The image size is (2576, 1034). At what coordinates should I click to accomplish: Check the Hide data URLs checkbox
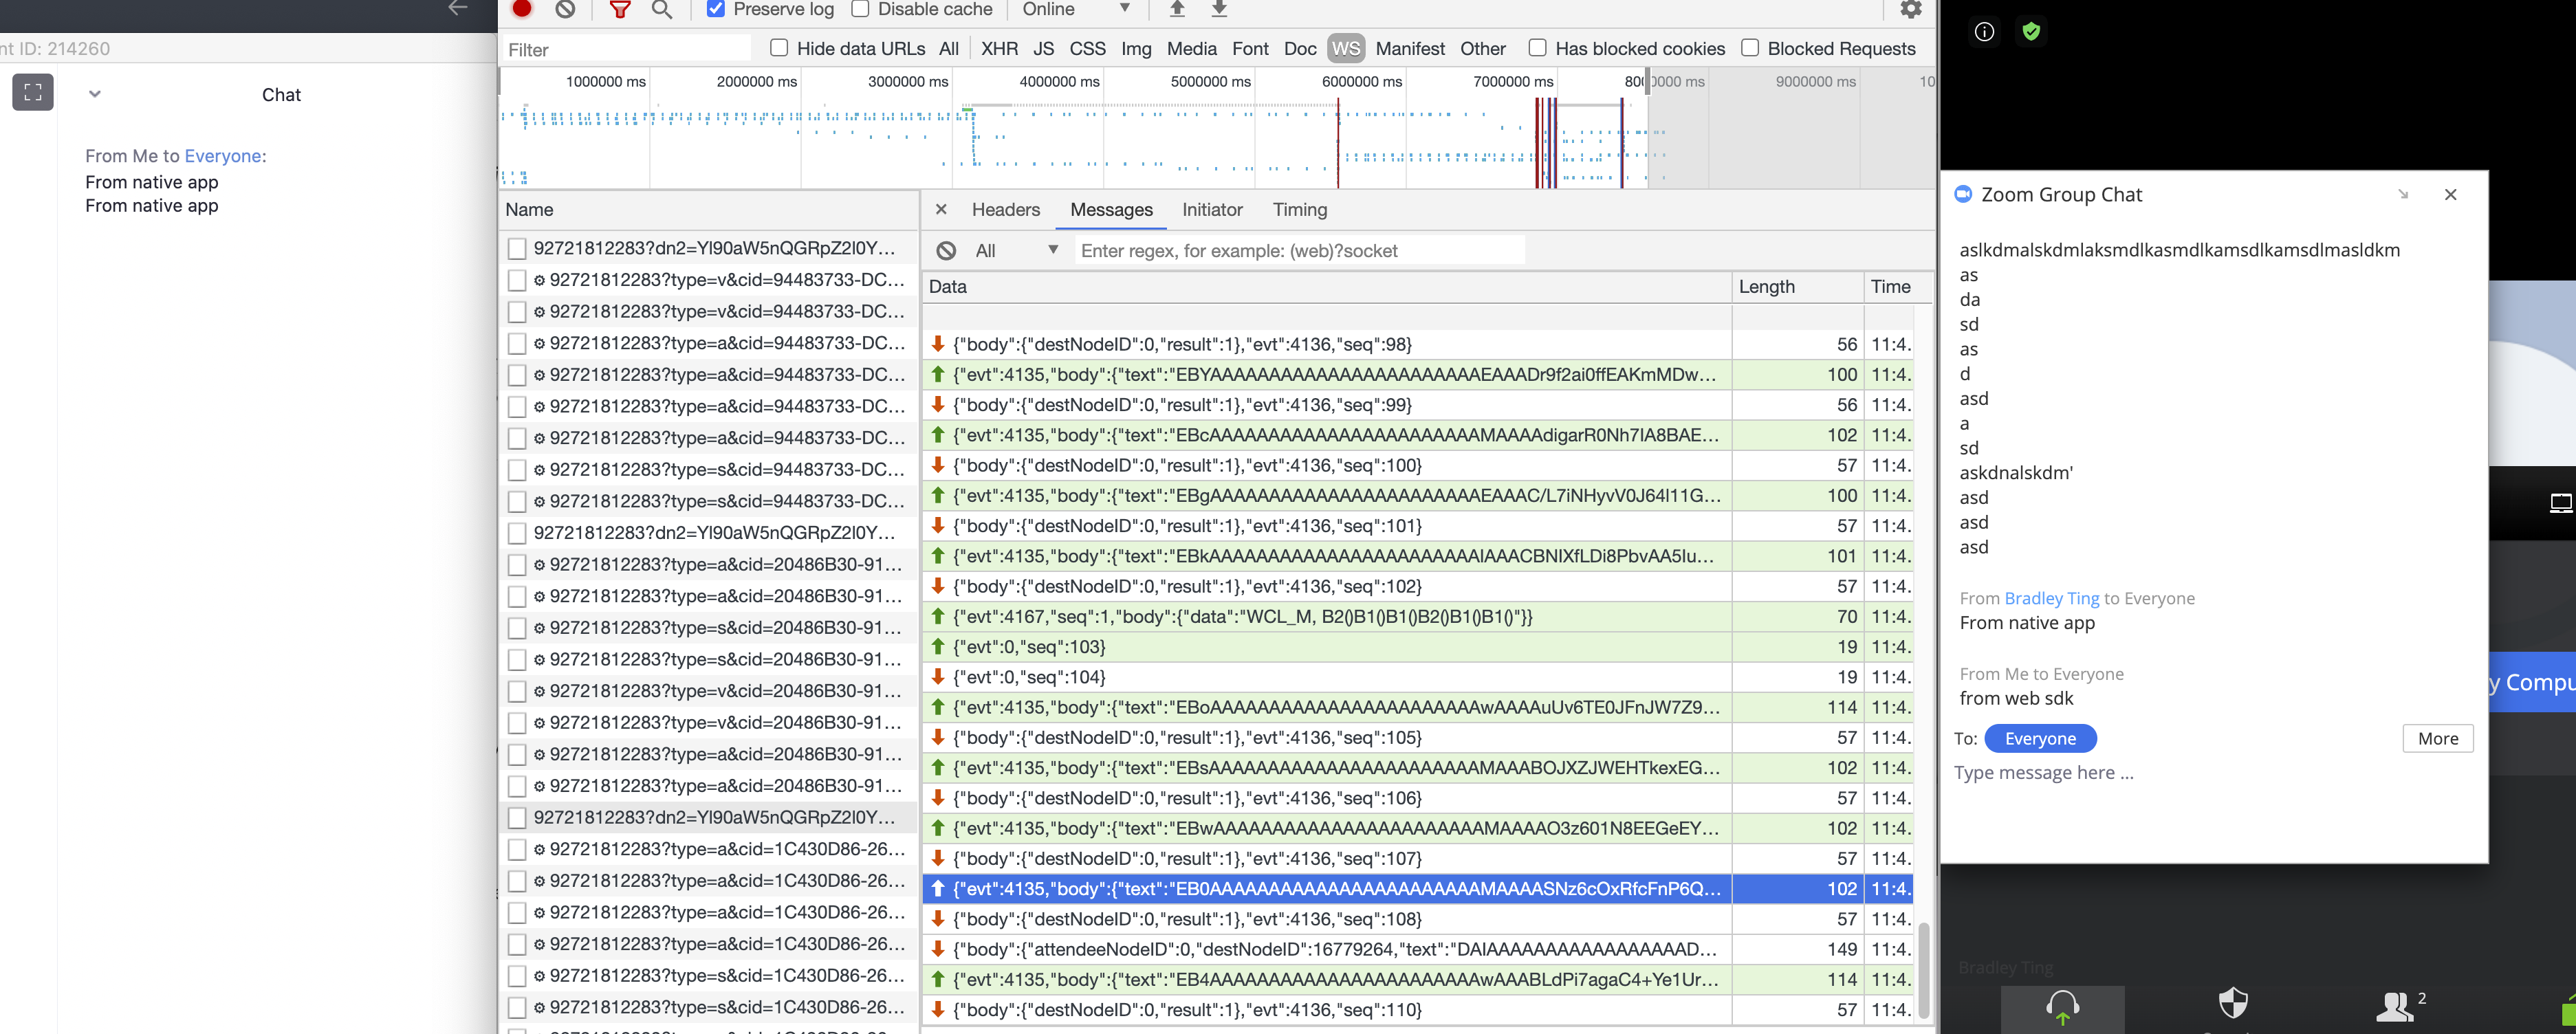pyautogui.click(x=779, y=48)
